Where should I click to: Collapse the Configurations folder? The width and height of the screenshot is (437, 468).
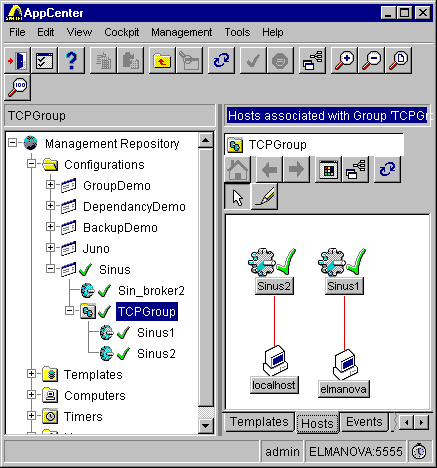31,164
